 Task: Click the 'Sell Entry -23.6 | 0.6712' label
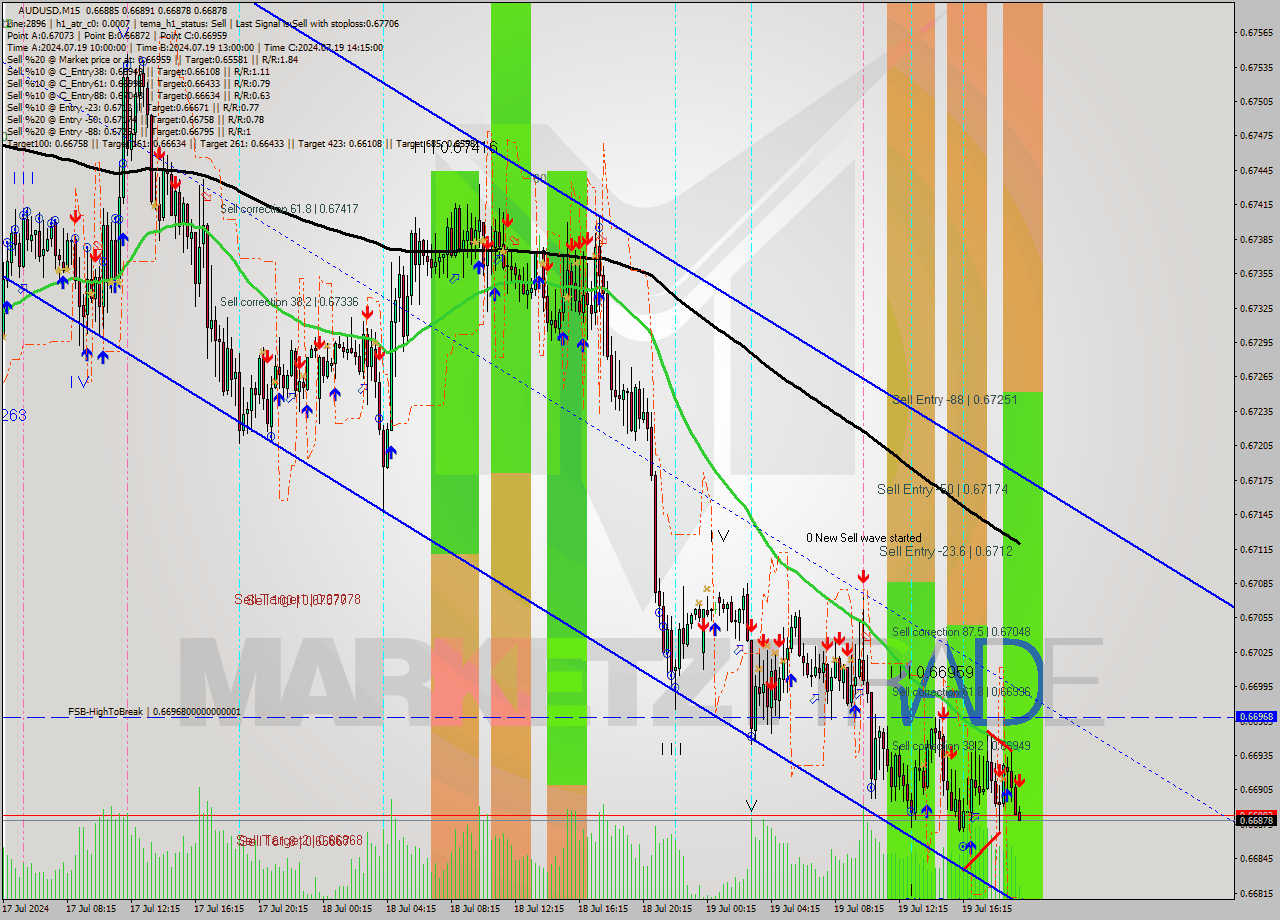point(946,551)
